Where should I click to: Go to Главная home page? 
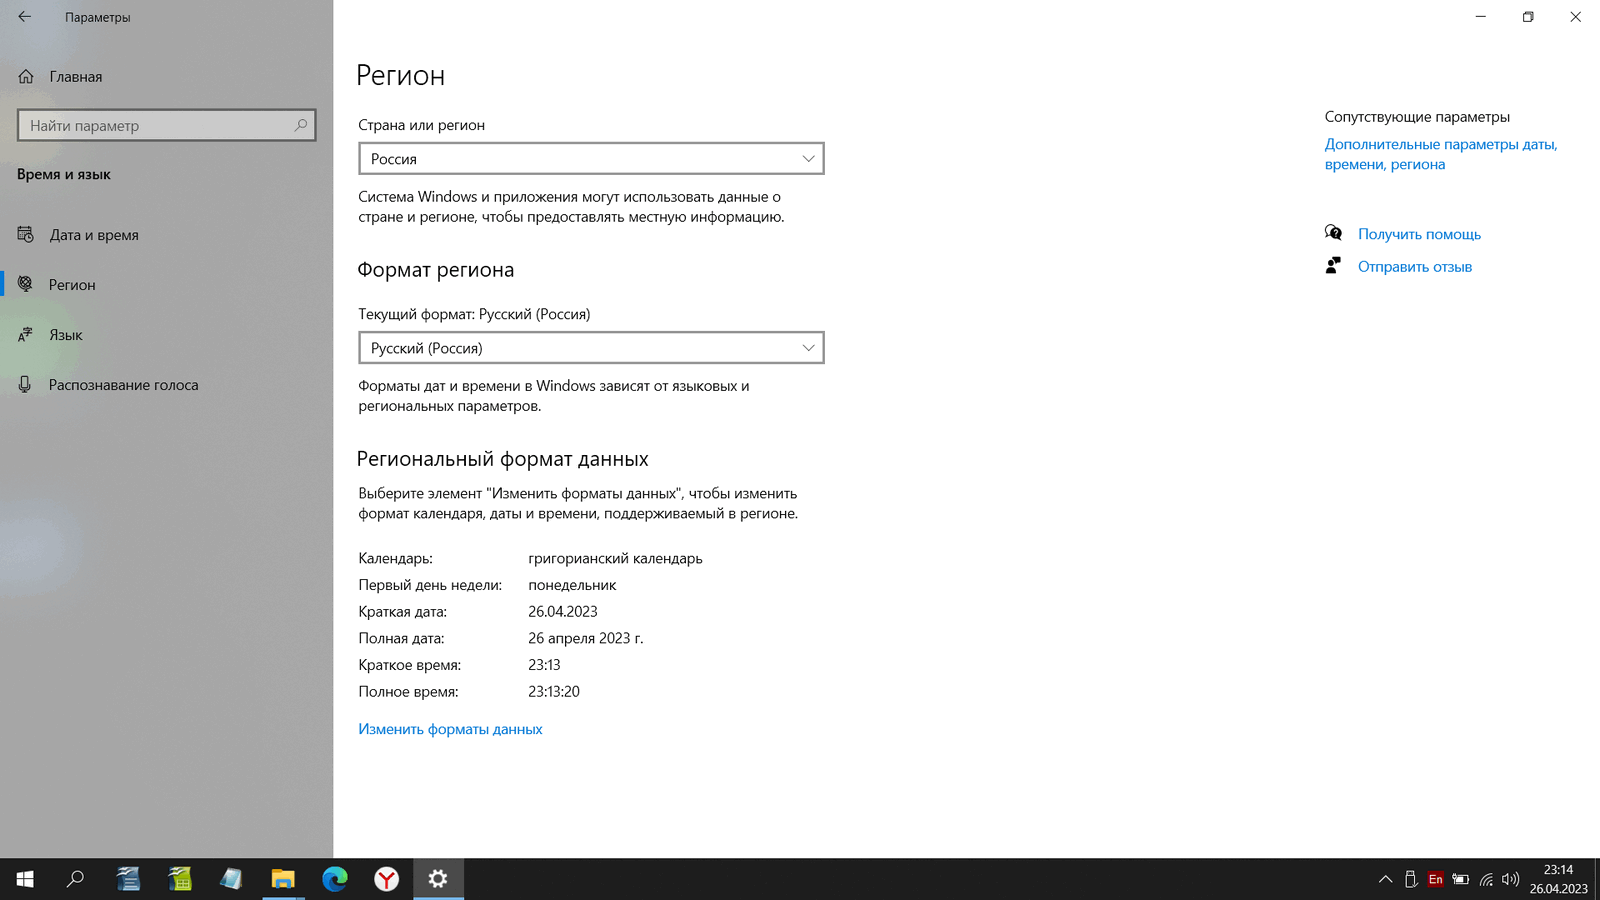coord(75,77)
